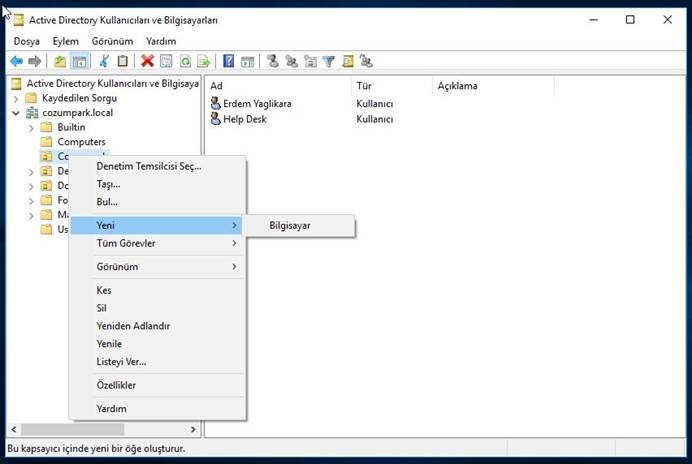Image resolution: width=692 pixels, height=464 pixels.
Task: Choose Yeniden Adlandır context menu item
Action: pyautogui.click(x=157, y=326)
